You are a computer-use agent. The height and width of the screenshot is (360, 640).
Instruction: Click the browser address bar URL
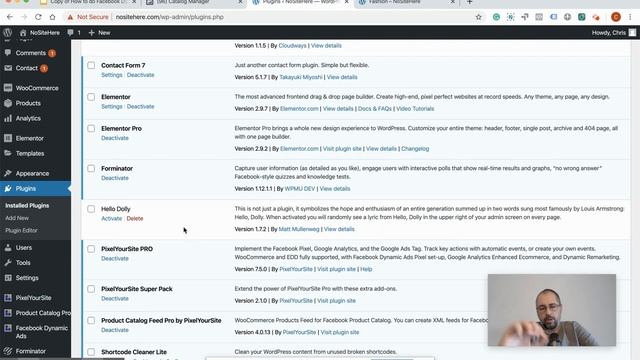[x=169, y=17]
